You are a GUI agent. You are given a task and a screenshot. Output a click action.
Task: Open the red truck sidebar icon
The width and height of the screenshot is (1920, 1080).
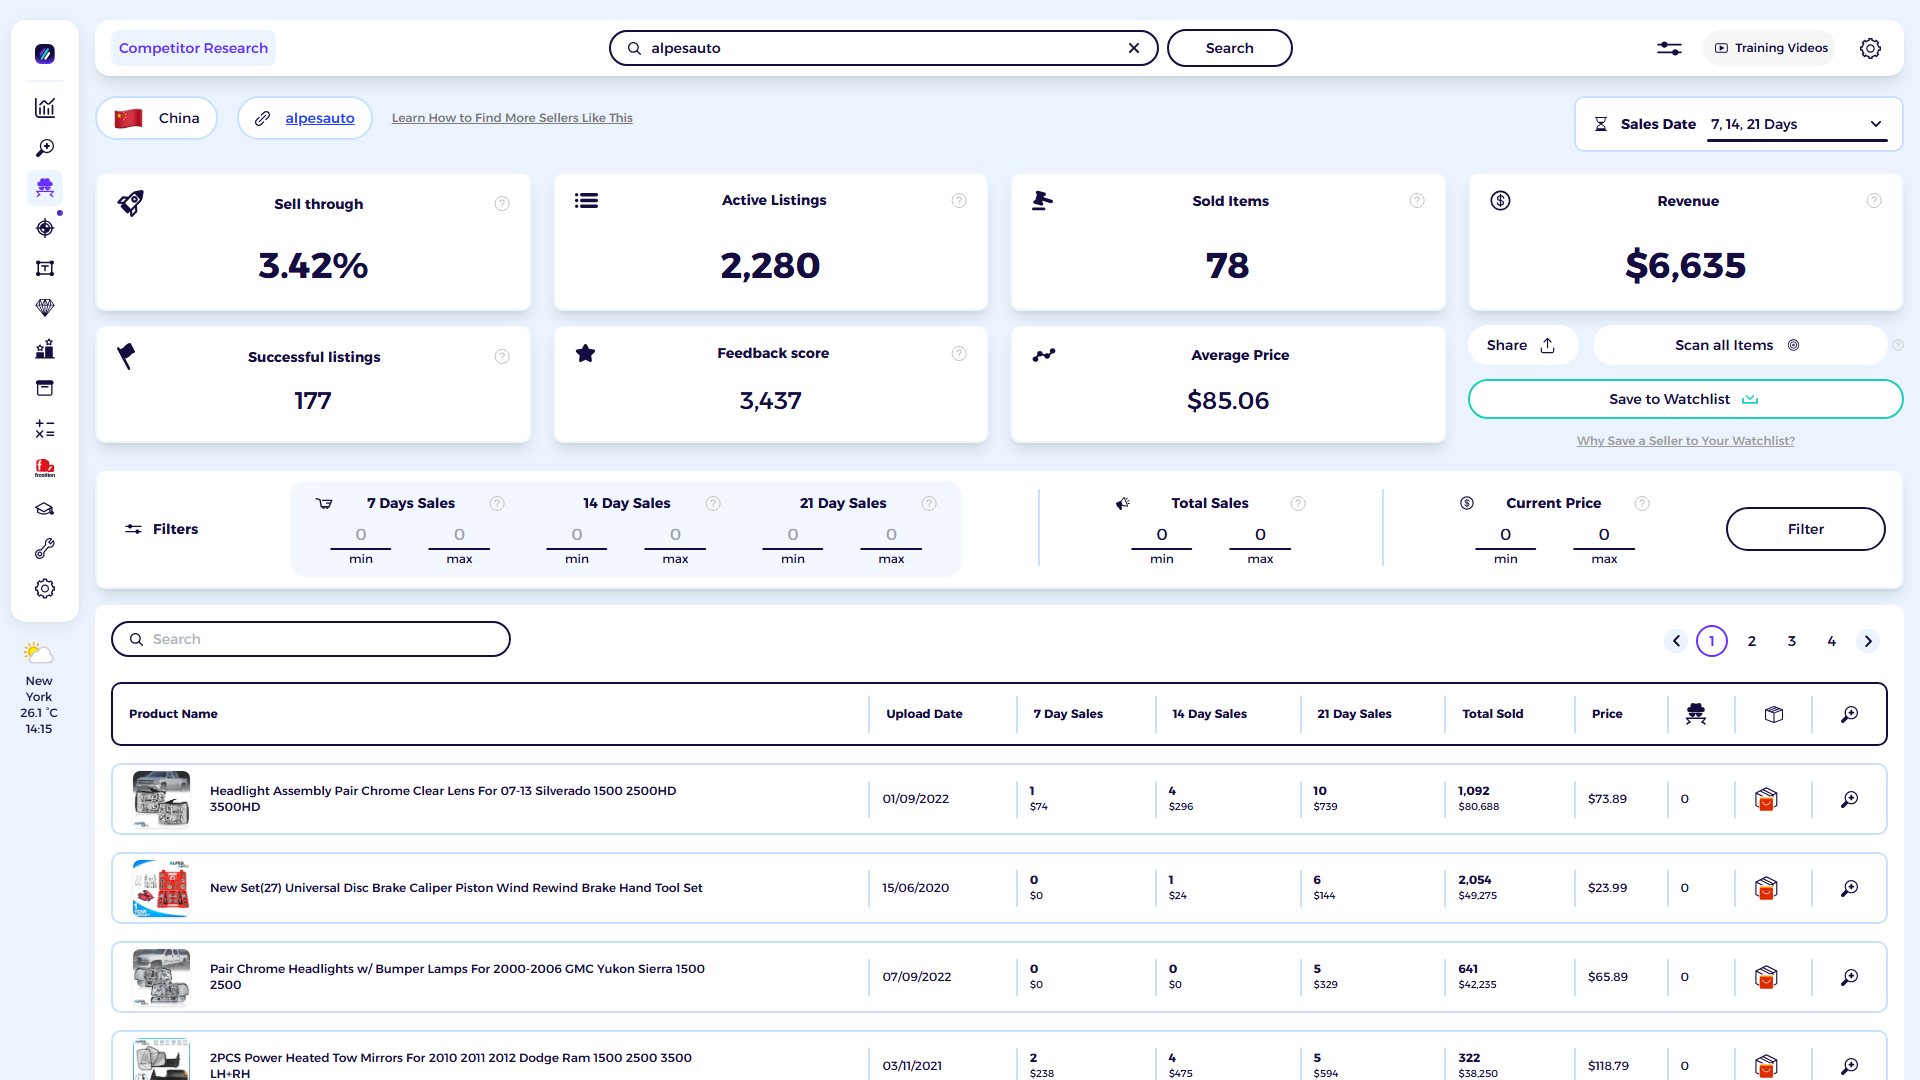coord(45,468)
